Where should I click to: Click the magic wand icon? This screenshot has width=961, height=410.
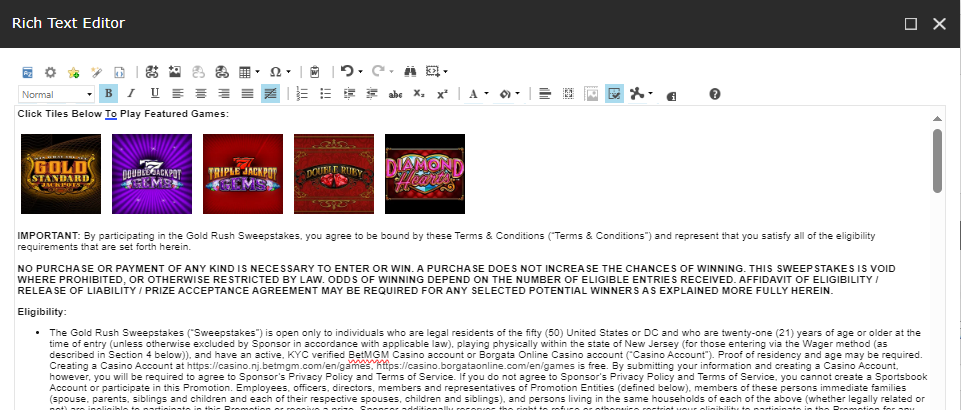pyautogui.click(x=96, y=72)
